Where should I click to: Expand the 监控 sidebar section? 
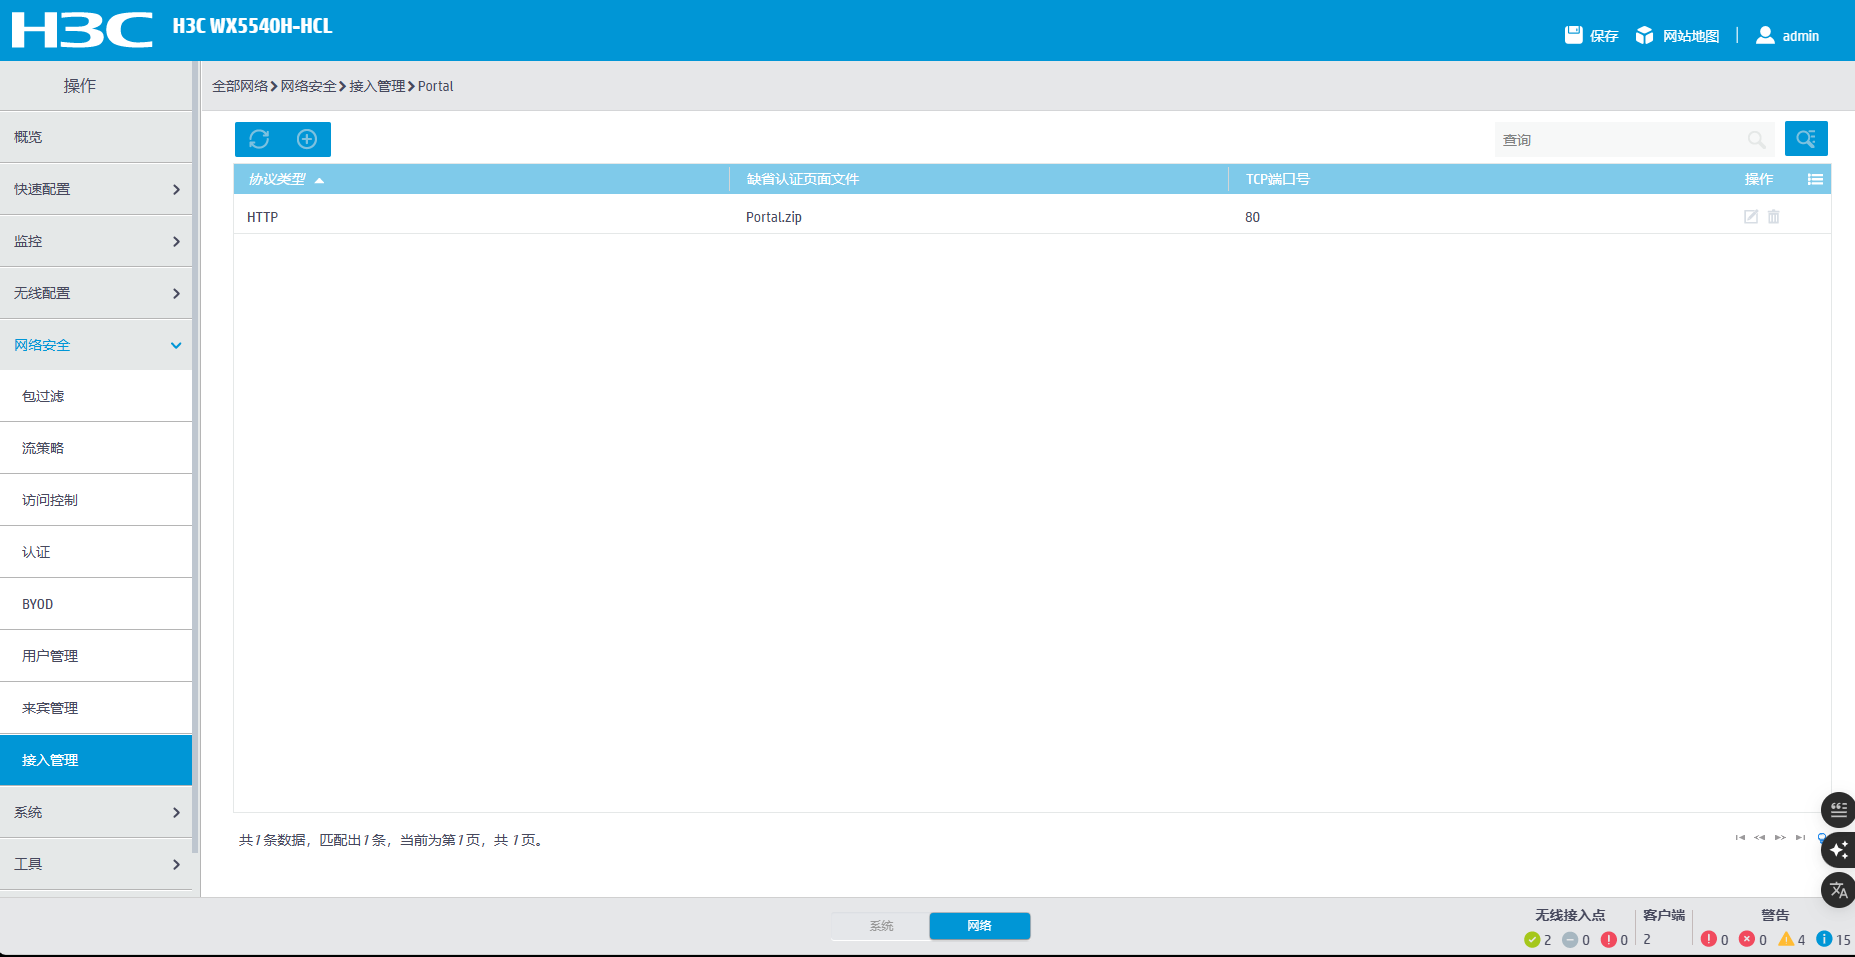coord(96,241)
